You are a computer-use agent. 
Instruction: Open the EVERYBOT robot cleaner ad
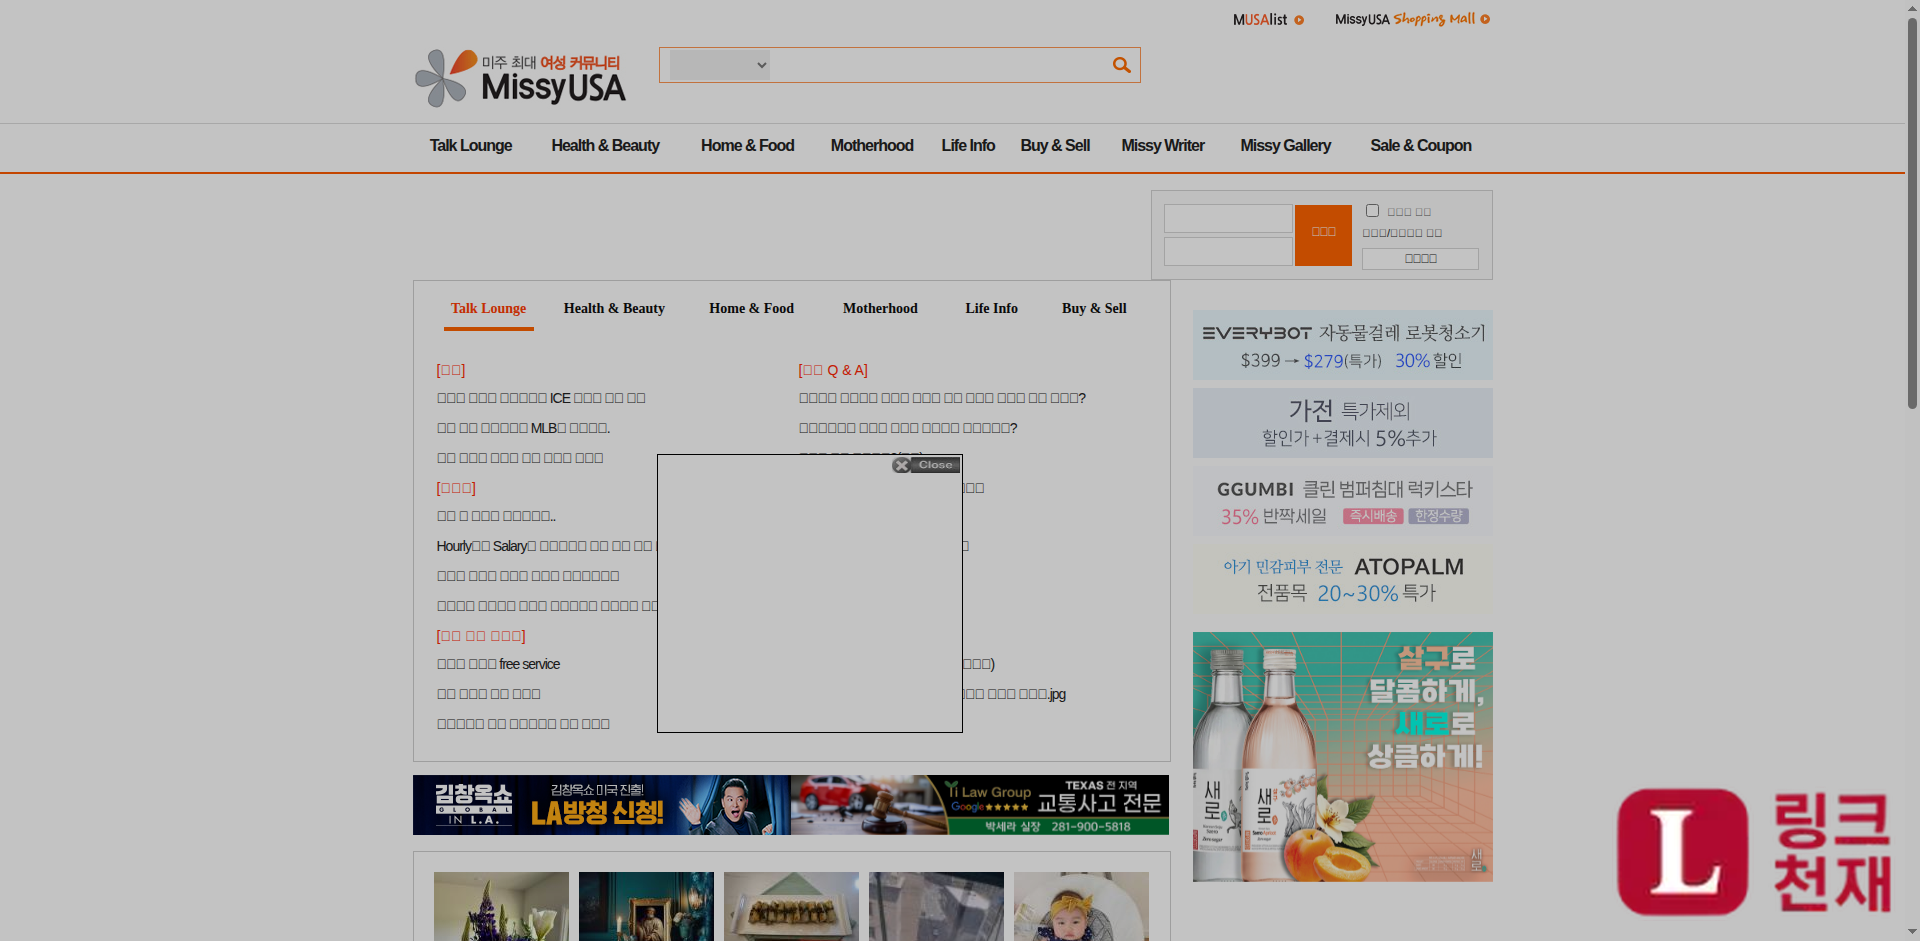1342,345
